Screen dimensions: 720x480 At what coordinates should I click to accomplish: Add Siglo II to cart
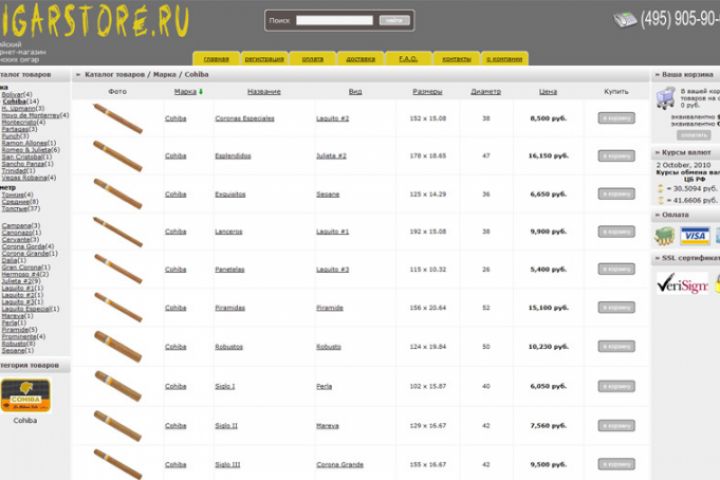coord(616,426)
